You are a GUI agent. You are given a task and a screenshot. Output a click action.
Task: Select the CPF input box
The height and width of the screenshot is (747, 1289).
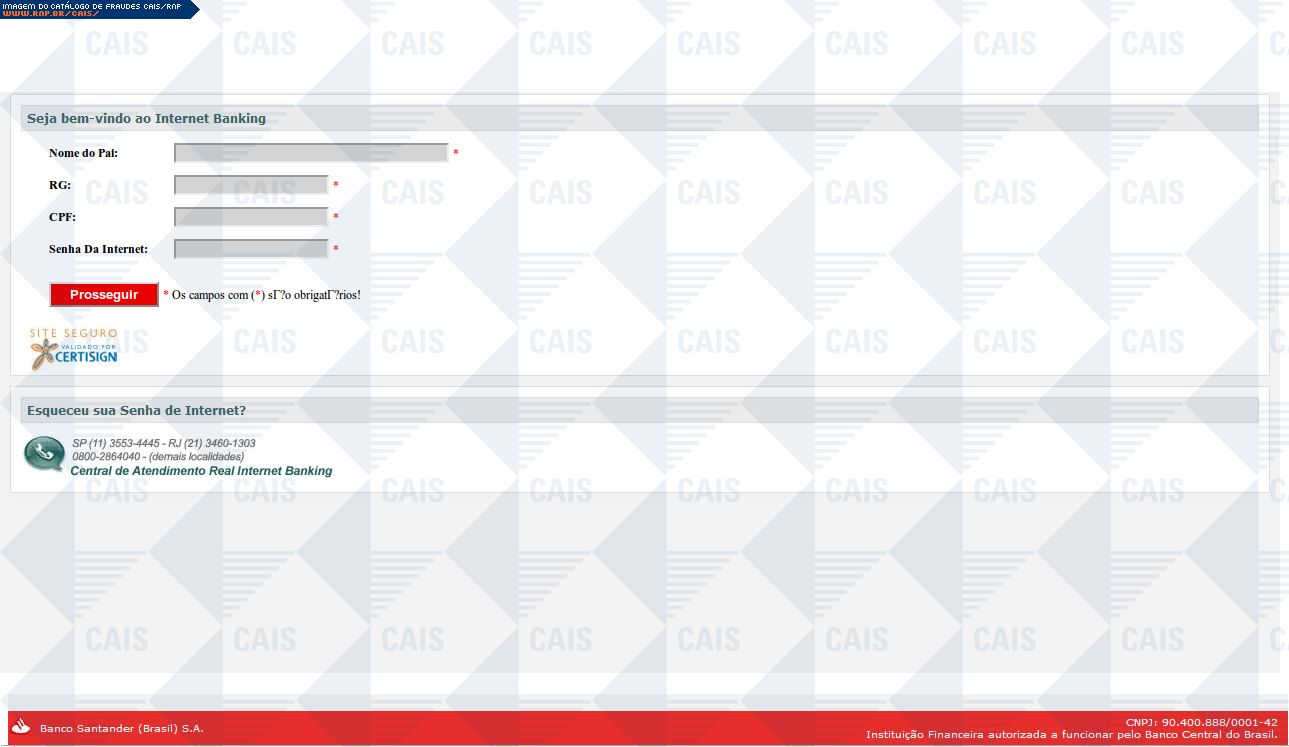251,217
